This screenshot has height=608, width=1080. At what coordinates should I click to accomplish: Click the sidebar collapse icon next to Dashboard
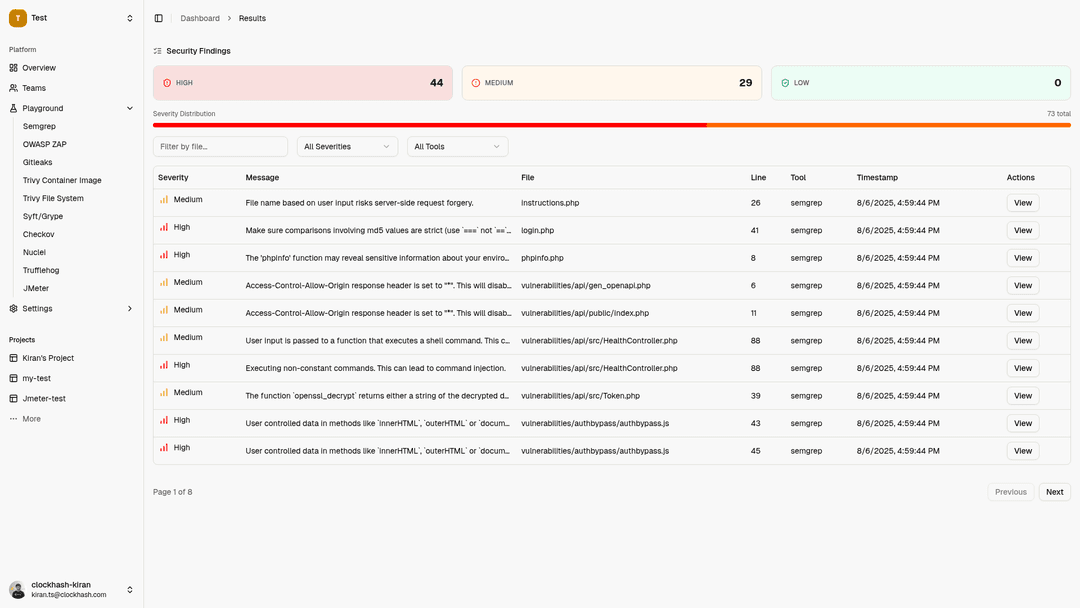tap(157, 18)
